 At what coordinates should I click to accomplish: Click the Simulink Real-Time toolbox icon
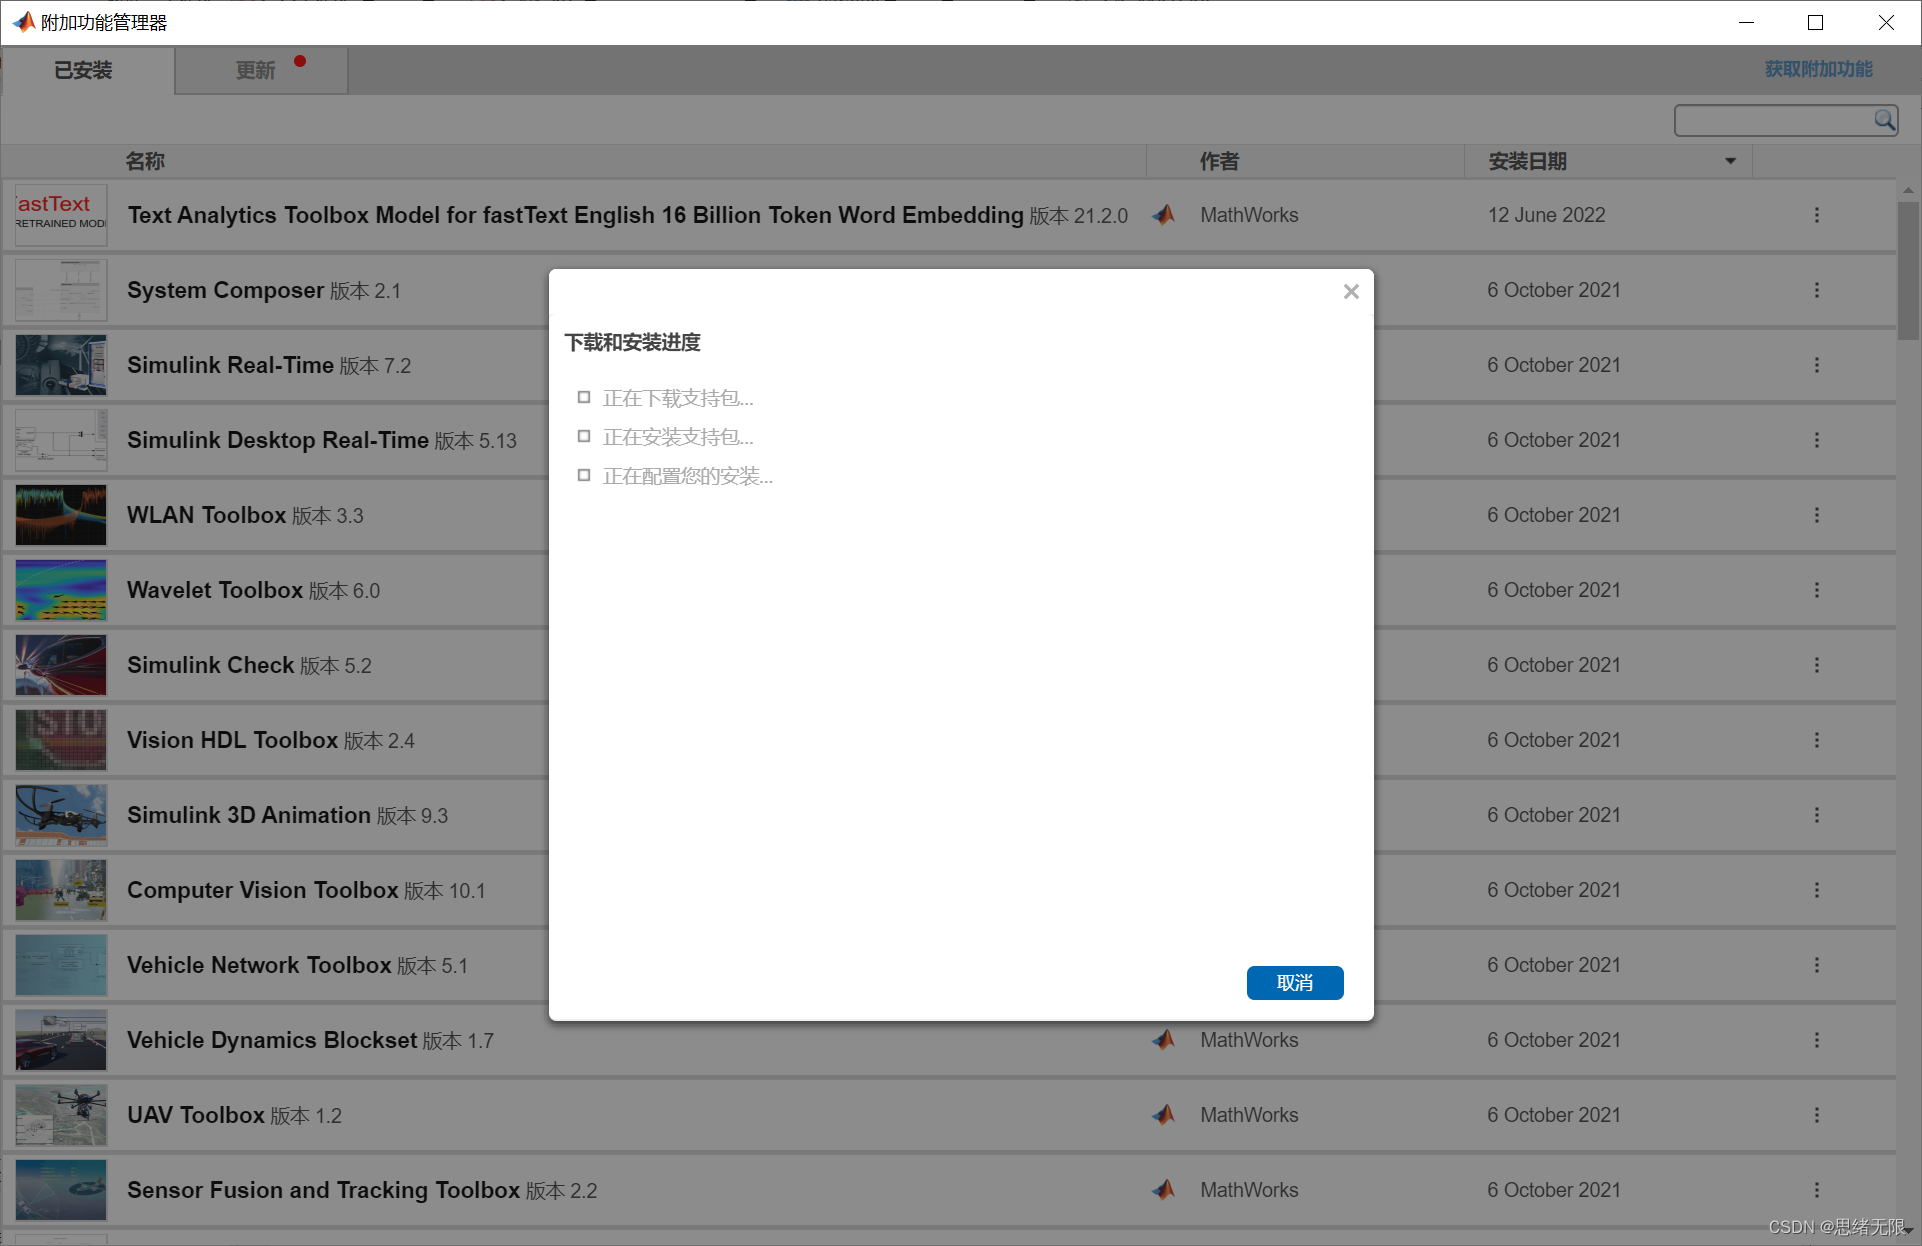point(59,364)
